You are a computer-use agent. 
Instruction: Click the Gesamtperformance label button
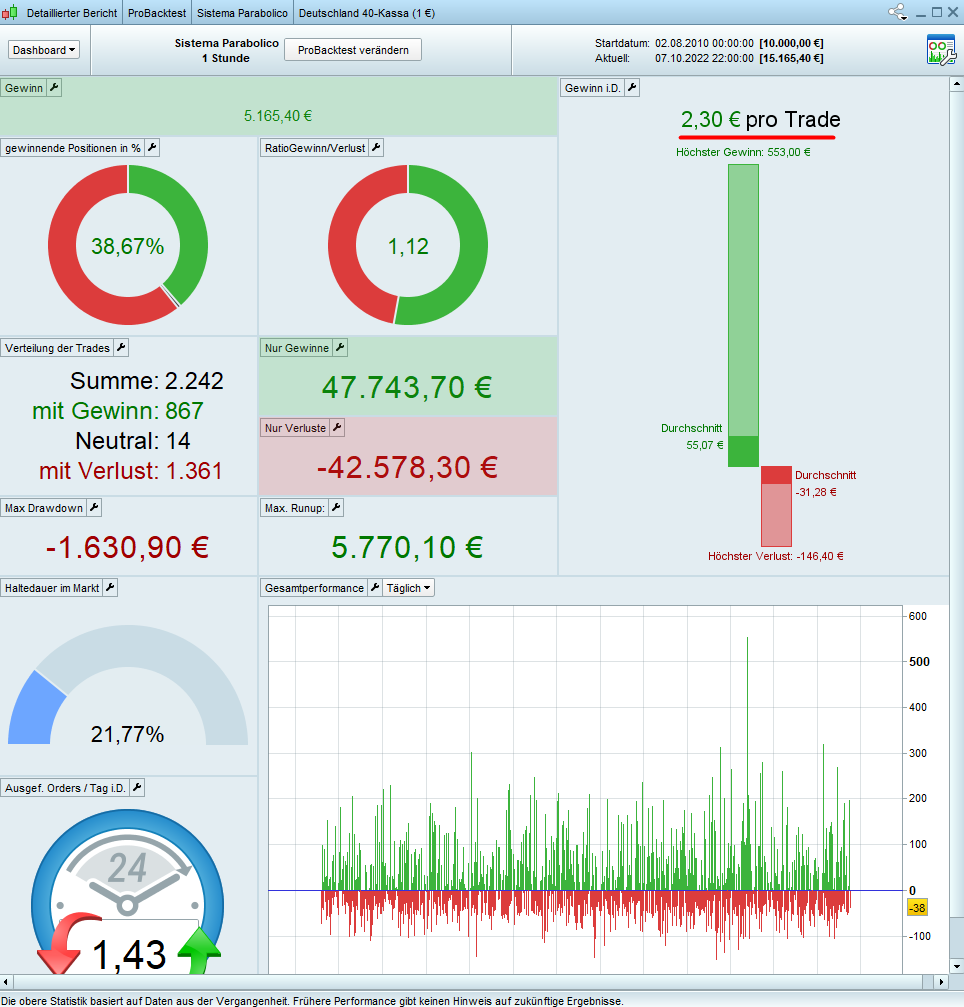(x=314, y=588)
